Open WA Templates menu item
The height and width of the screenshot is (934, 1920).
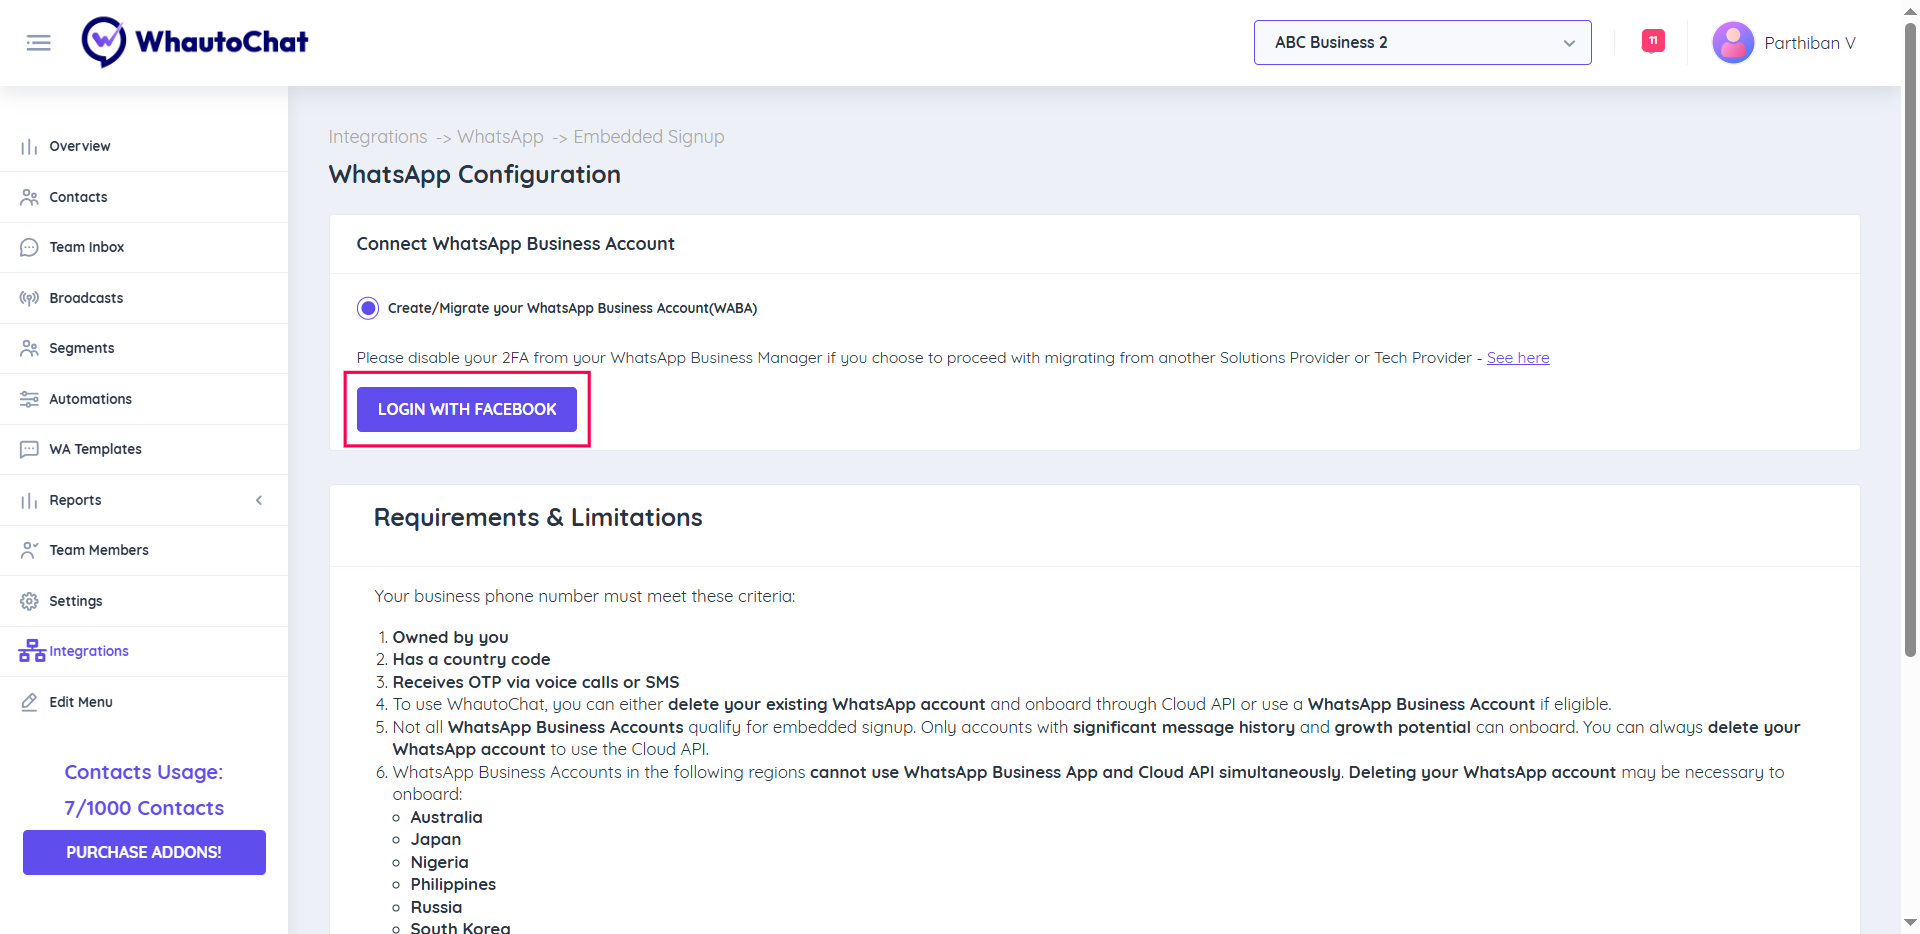95,449
